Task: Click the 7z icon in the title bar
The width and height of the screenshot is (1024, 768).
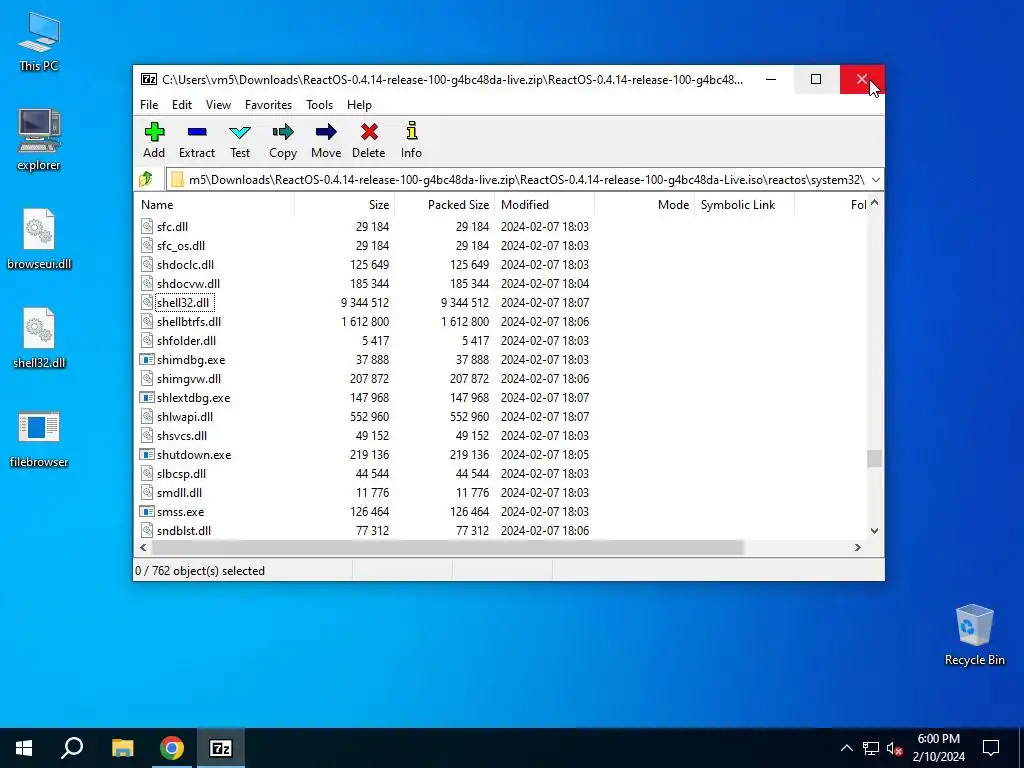Action: point(149,80)
